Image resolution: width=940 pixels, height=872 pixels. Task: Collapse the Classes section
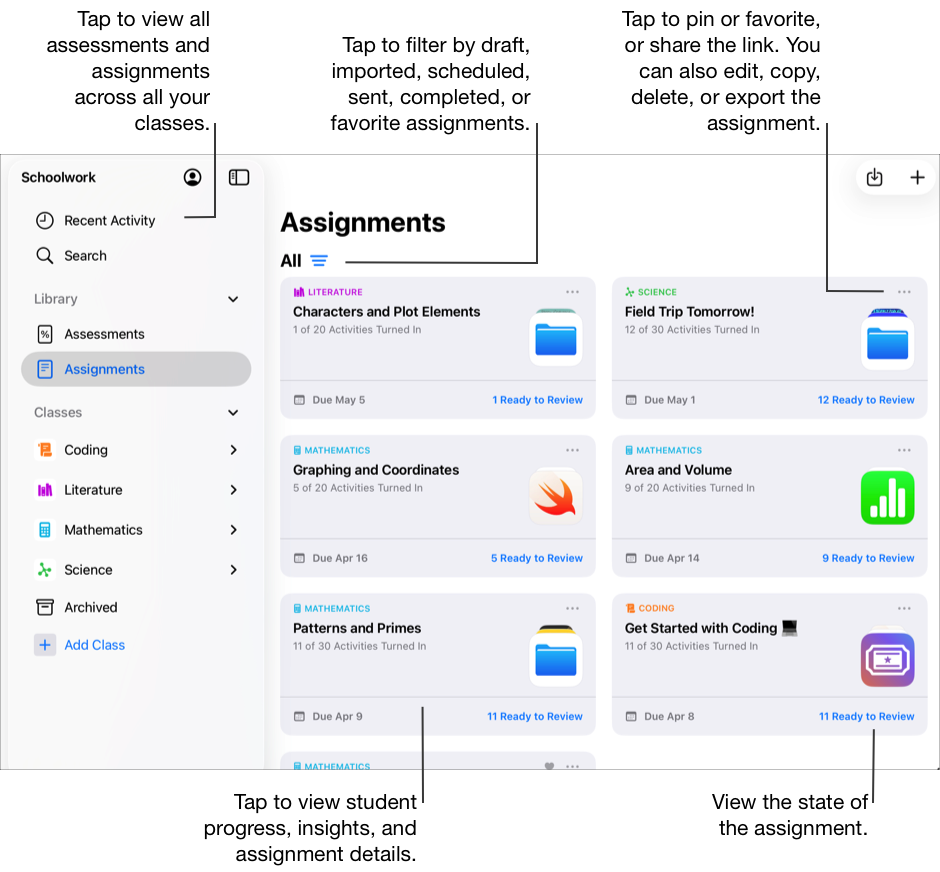point(233,412)
